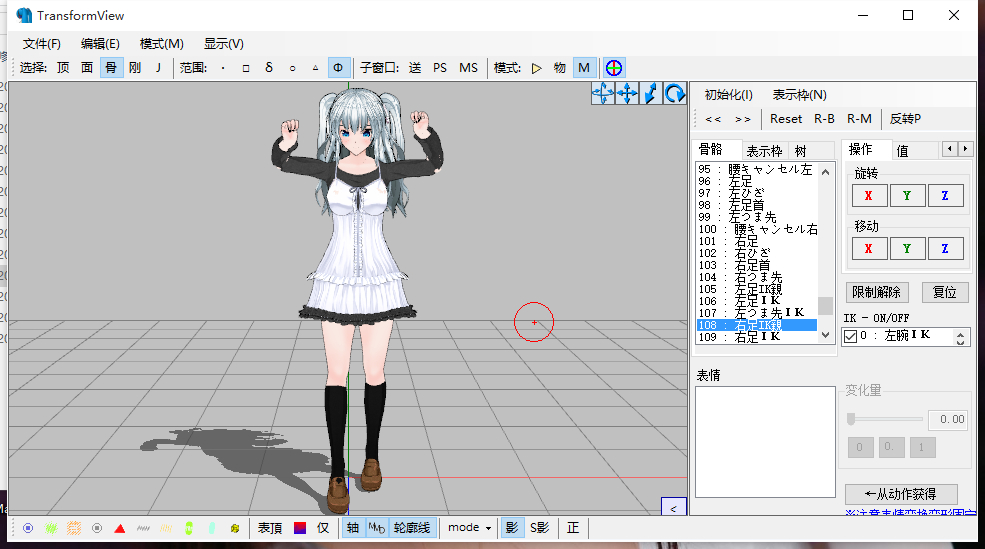Toggle the 影 shadow display button
This screenshot has width=985, height=549.
click(x=511, y=527)
